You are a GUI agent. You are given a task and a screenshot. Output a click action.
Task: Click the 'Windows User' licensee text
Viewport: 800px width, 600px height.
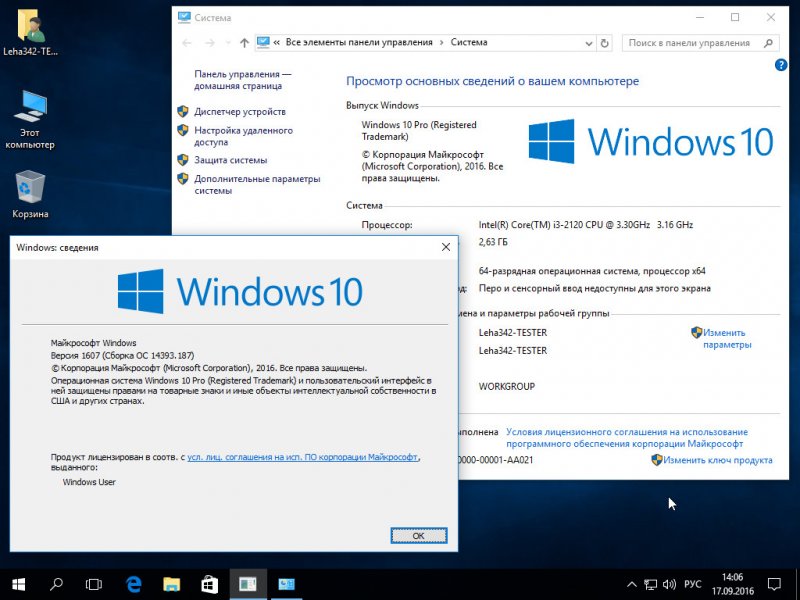click(89, 482)
